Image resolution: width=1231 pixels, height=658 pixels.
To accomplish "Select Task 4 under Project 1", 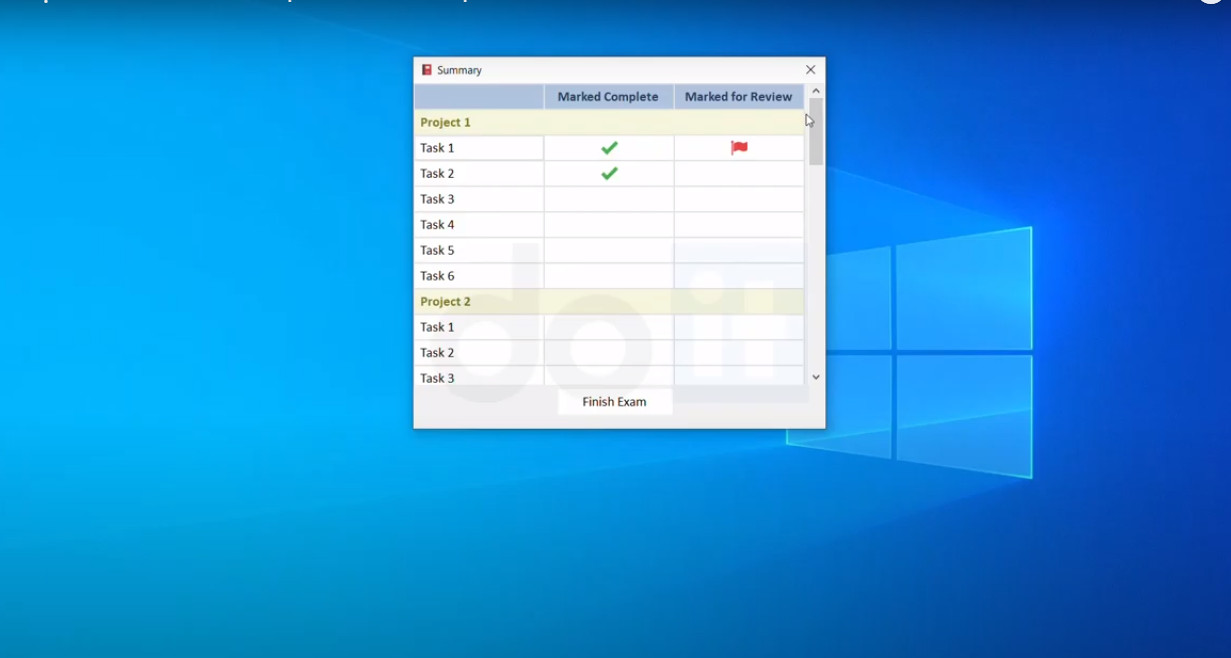I will click(479, 225).
